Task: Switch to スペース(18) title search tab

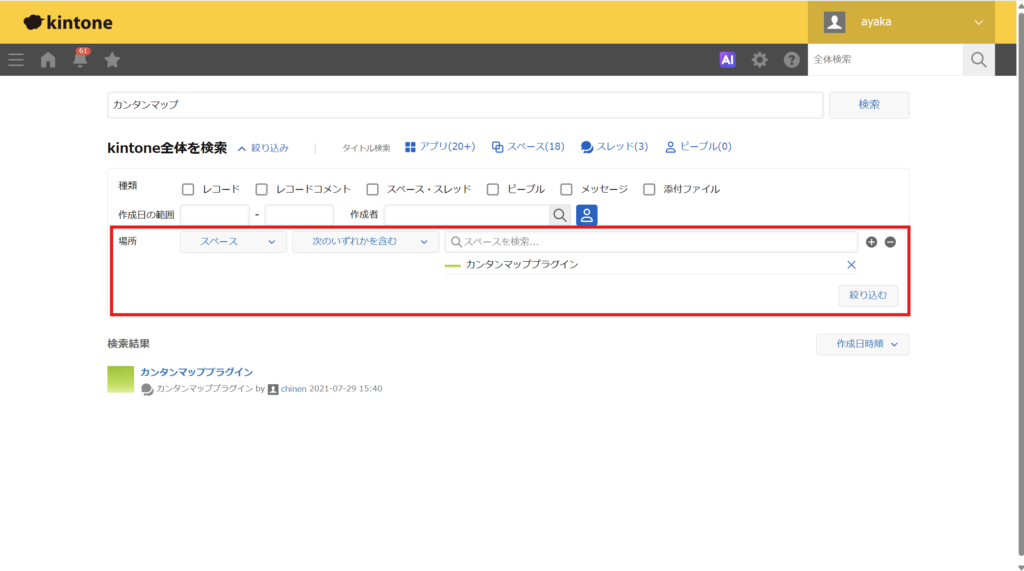Action: (x=528, y=147)
